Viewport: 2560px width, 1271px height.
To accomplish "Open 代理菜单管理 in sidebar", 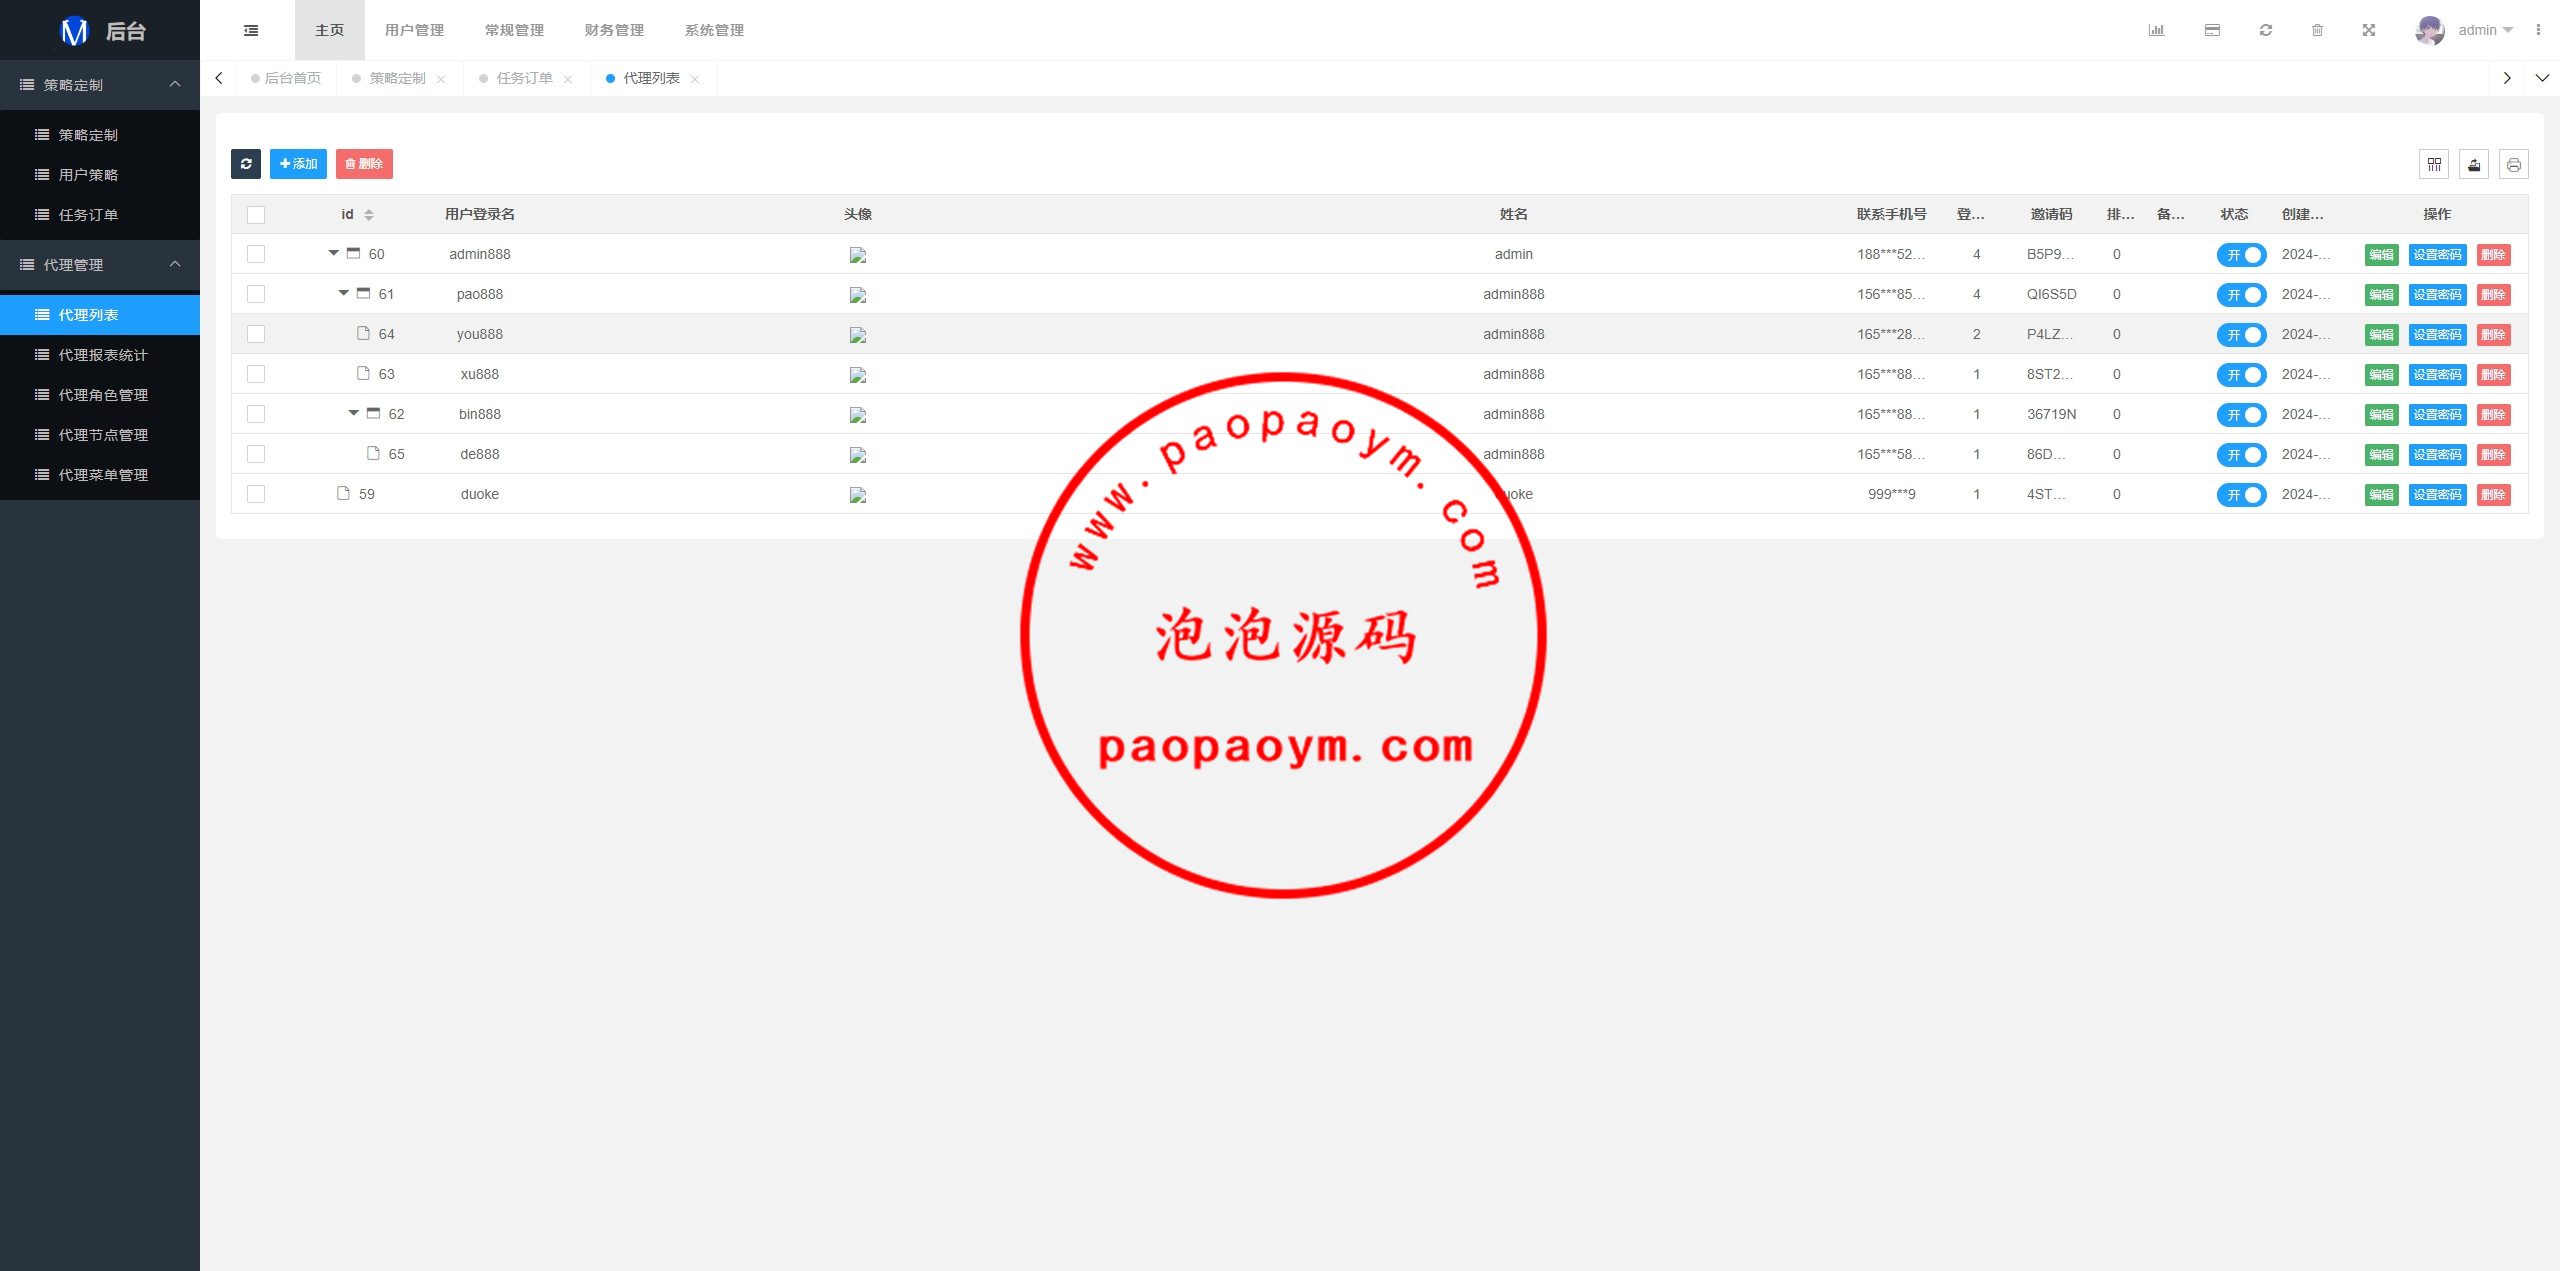I will (100, 475).
